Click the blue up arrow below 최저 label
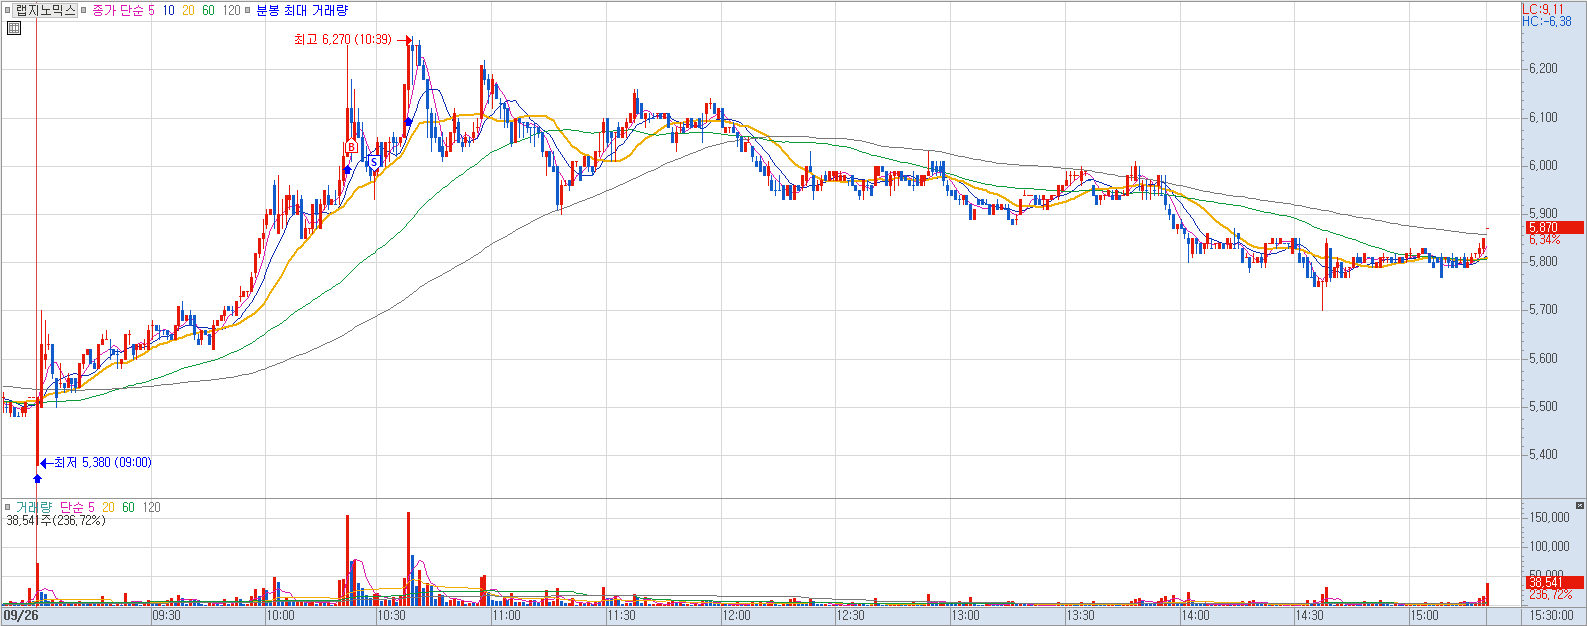This screenshot has width=1587, height=626. pos(37,478)
